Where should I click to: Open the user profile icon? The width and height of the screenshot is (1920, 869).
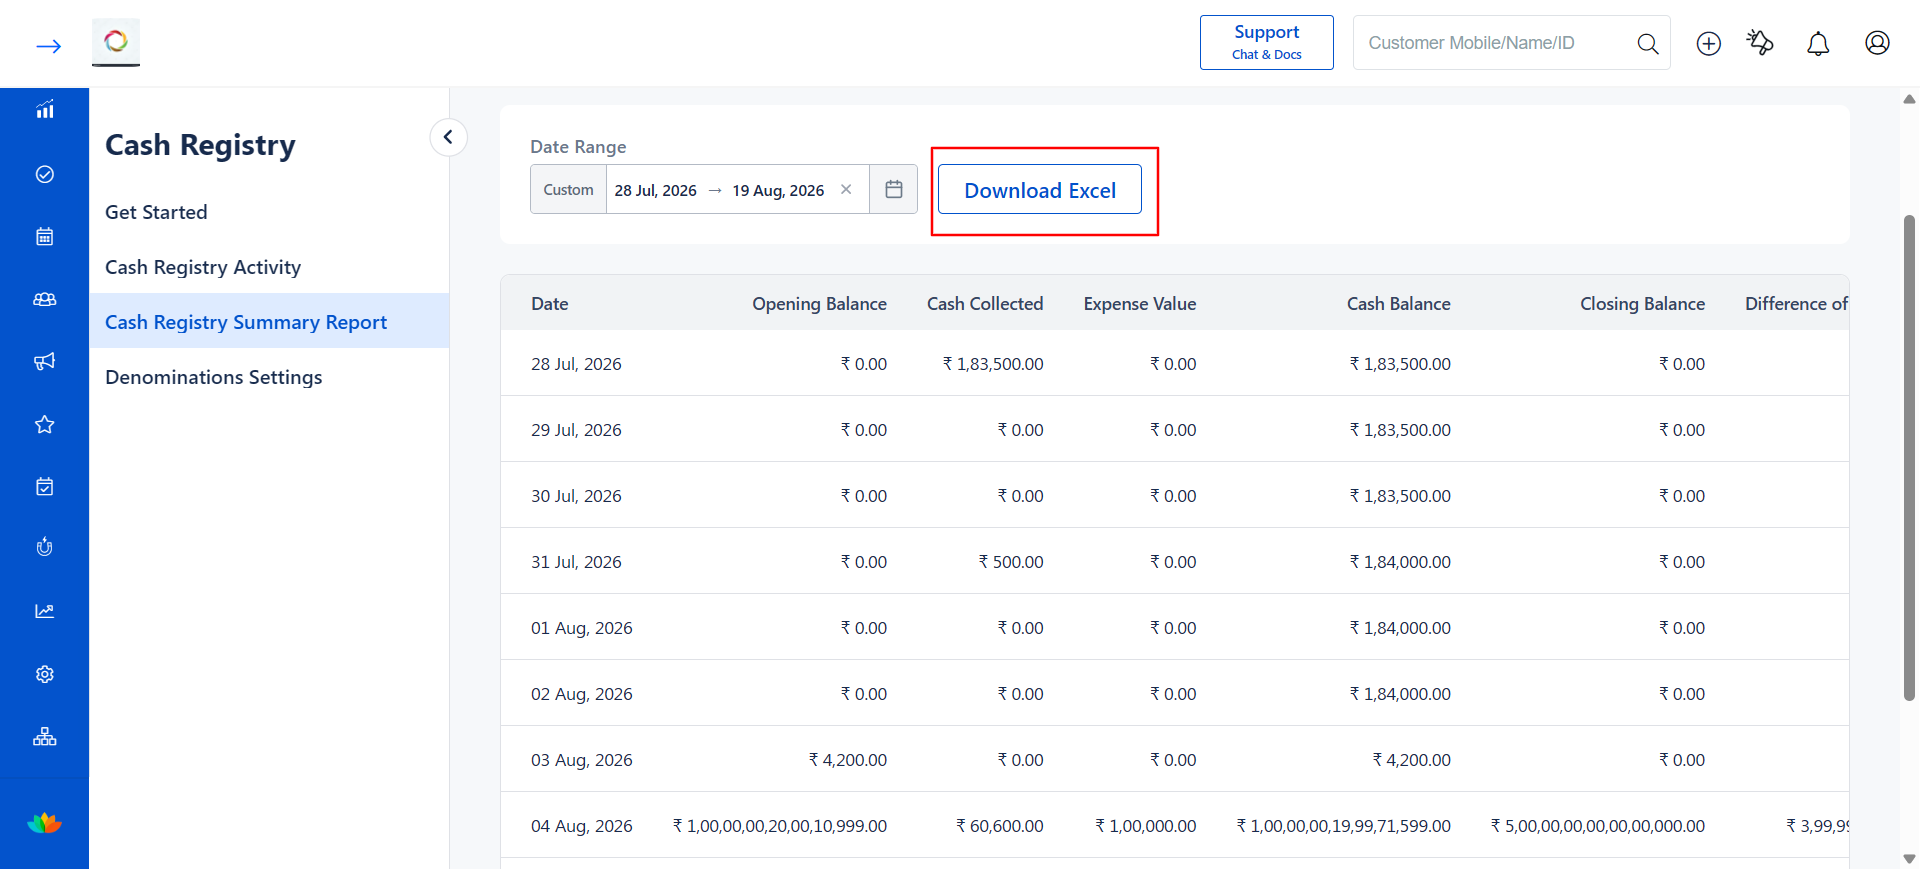pos(1877,43)
